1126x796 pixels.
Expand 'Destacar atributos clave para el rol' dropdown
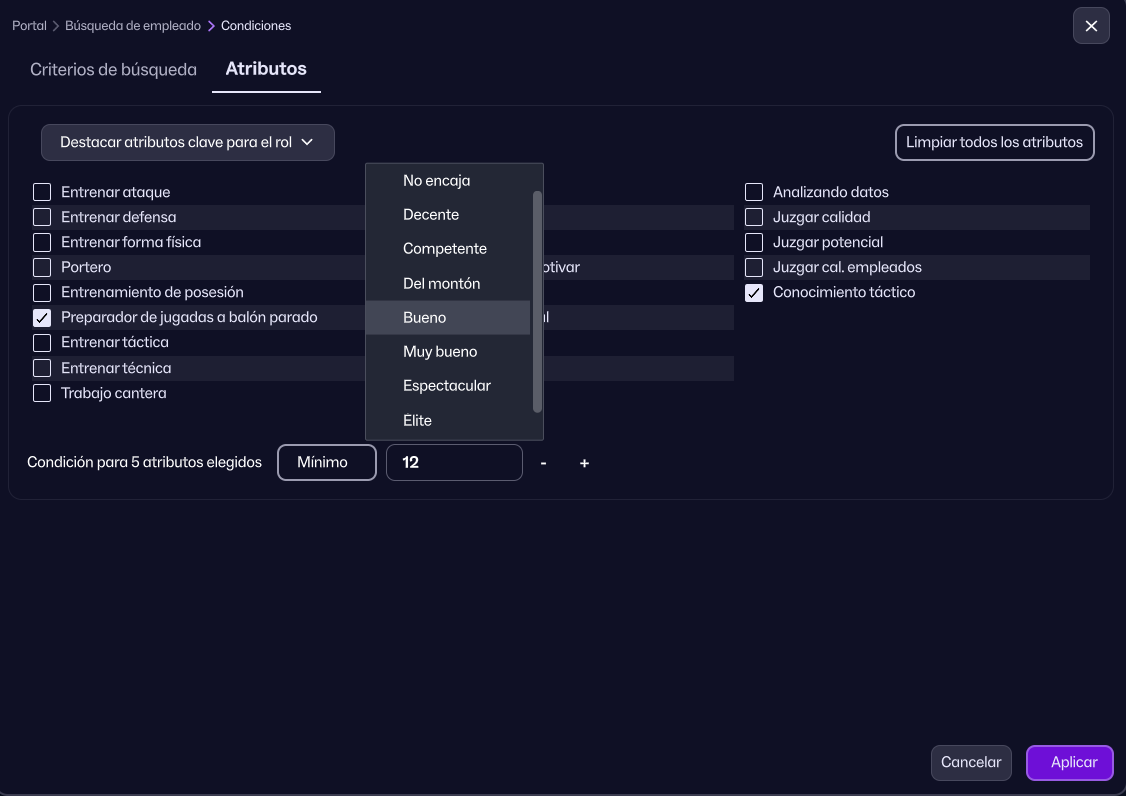187,142
